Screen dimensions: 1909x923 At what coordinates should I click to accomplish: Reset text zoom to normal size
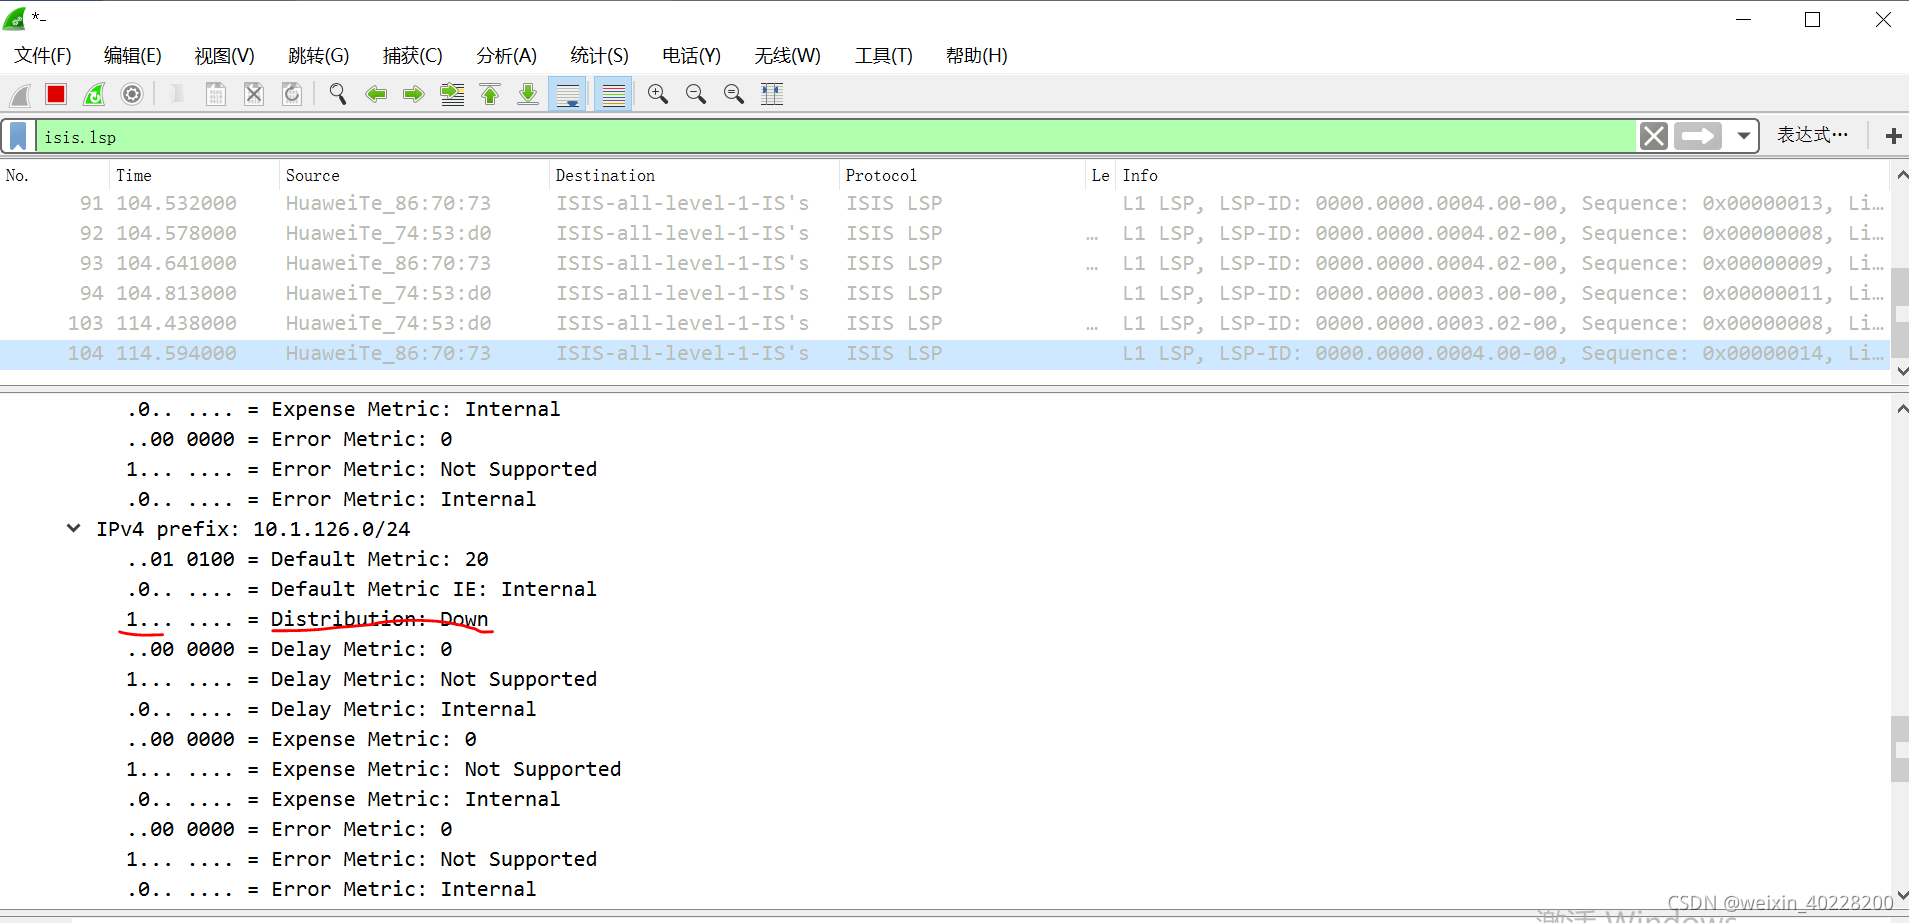tap(734, 95)
